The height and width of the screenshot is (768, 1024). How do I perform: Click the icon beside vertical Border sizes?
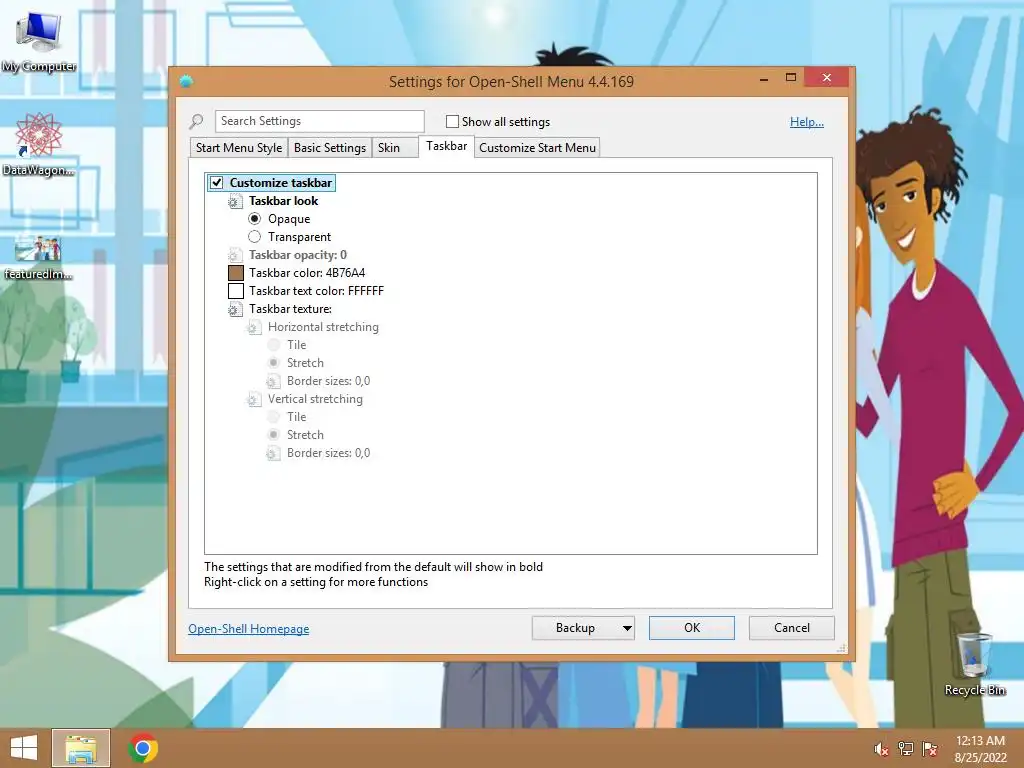tap(273, 453)
